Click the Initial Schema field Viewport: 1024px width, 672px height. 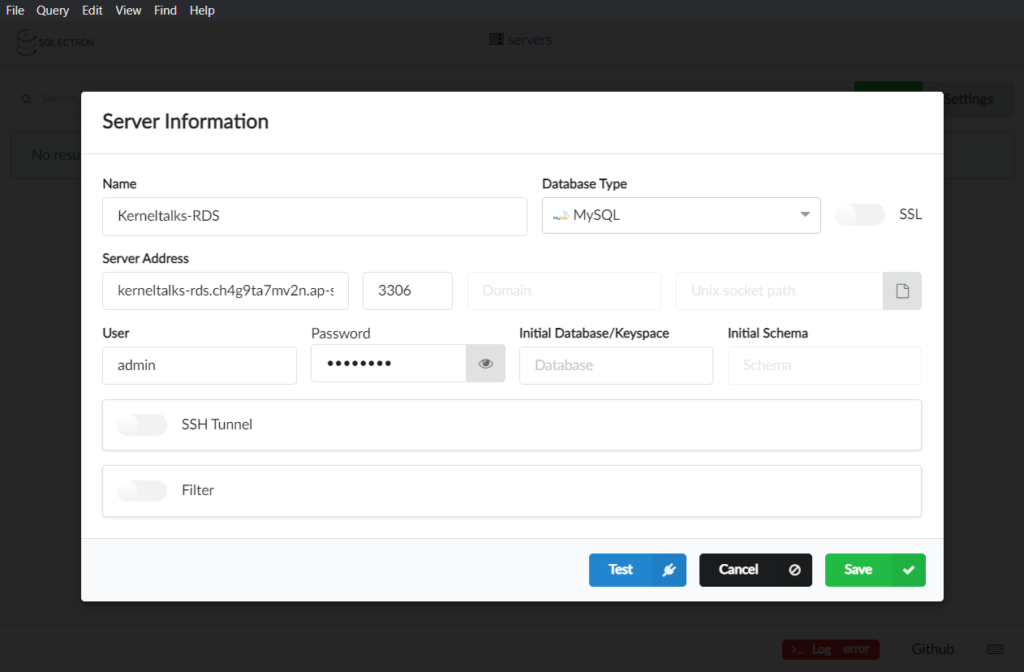[824, 365]
